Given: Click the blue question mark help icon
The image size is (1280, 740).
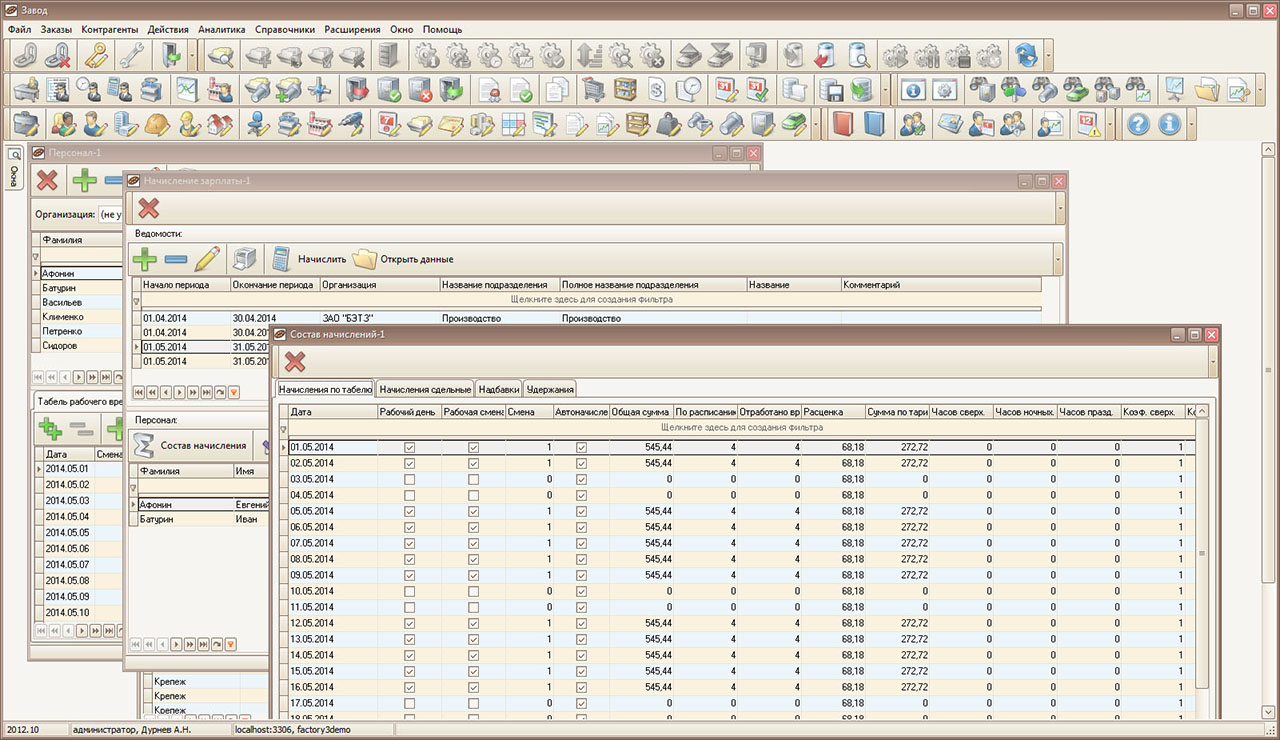Looking at the screenshot, I should tap(1138, 124).
